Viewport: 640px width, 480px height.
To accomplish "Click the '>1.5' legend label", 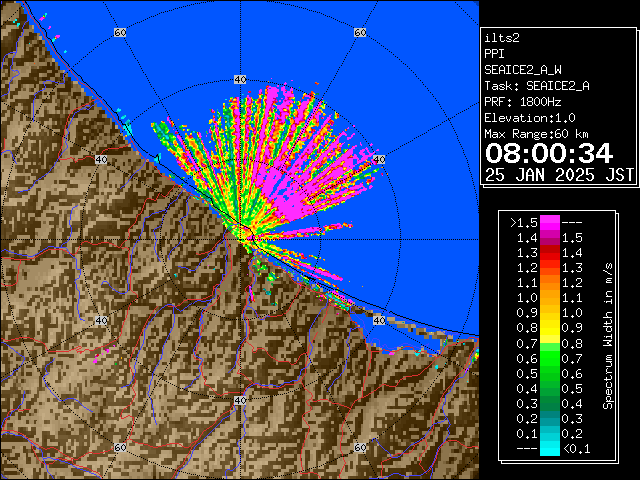I will [x=524, y=223].
